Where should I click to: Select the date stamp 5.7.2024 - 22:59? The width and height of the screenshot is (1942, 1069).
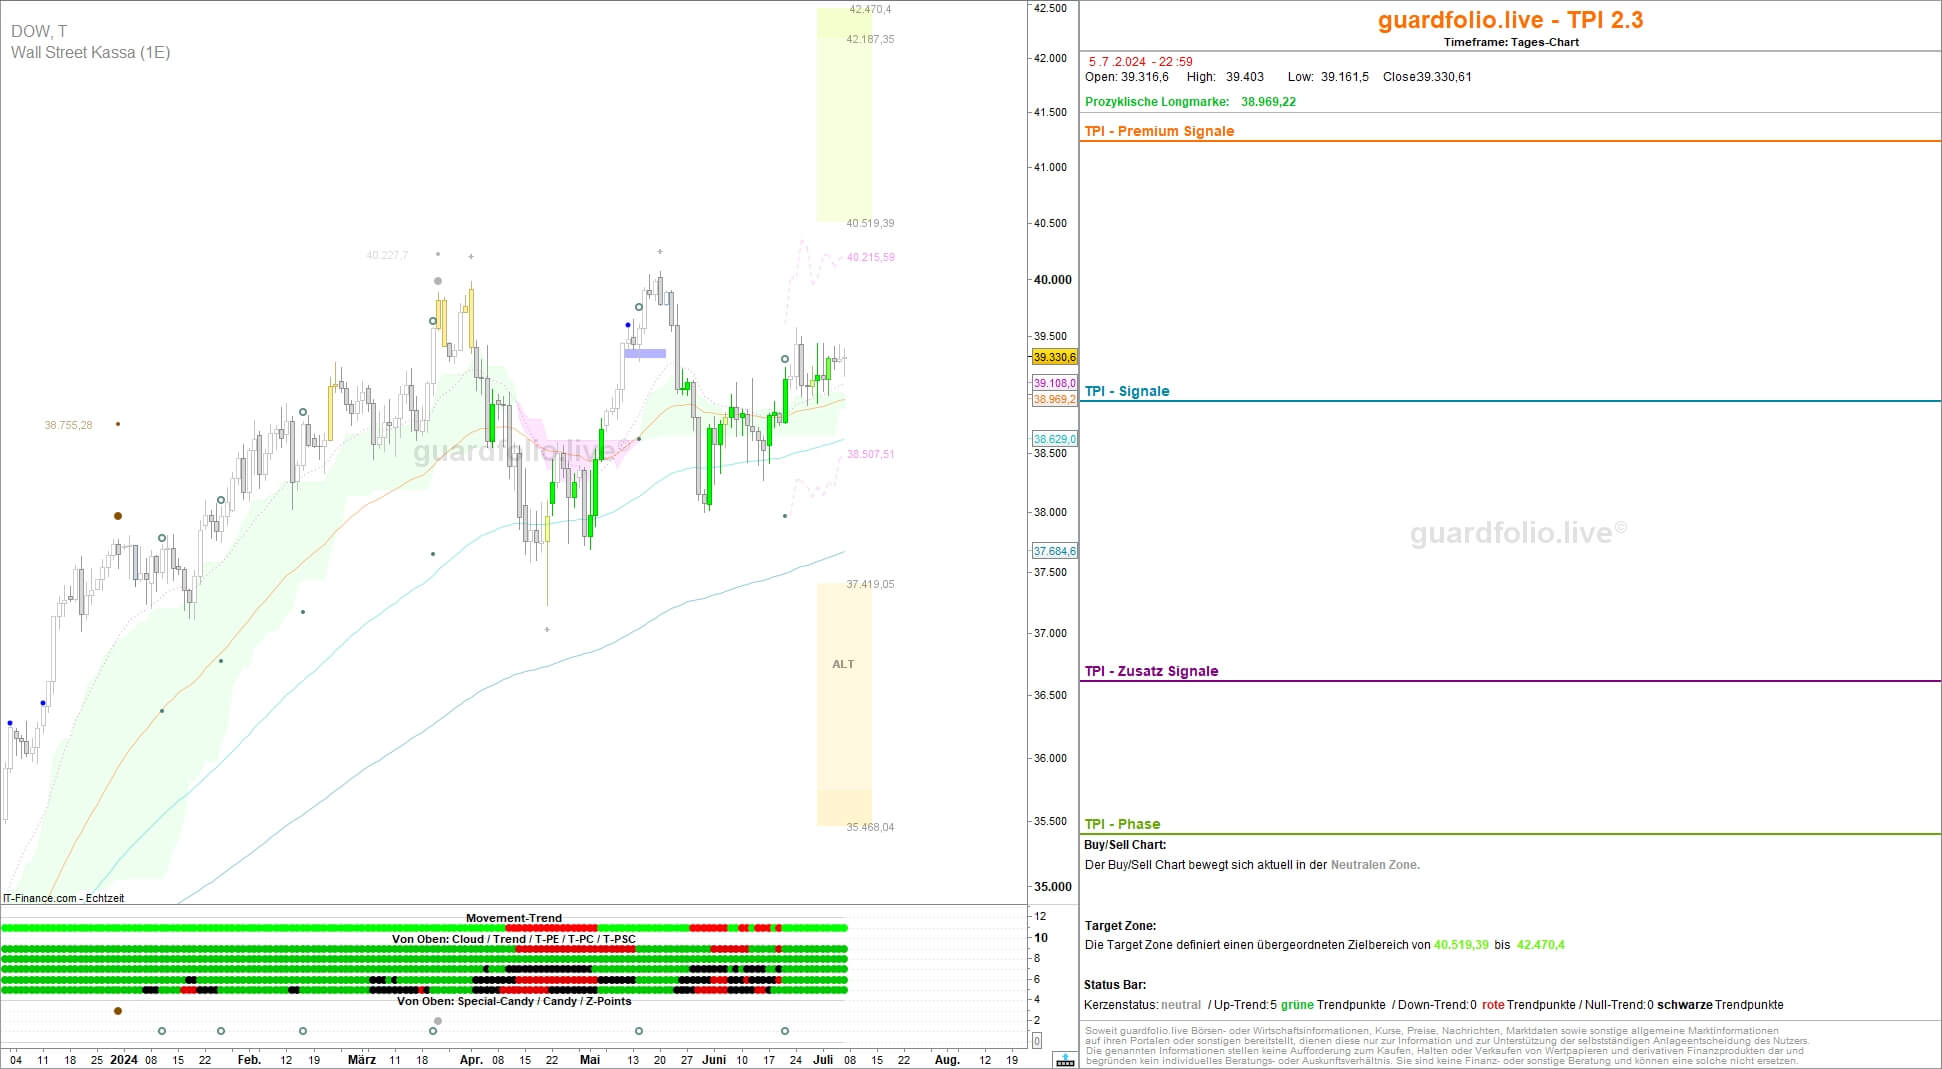click(1141, 62)
